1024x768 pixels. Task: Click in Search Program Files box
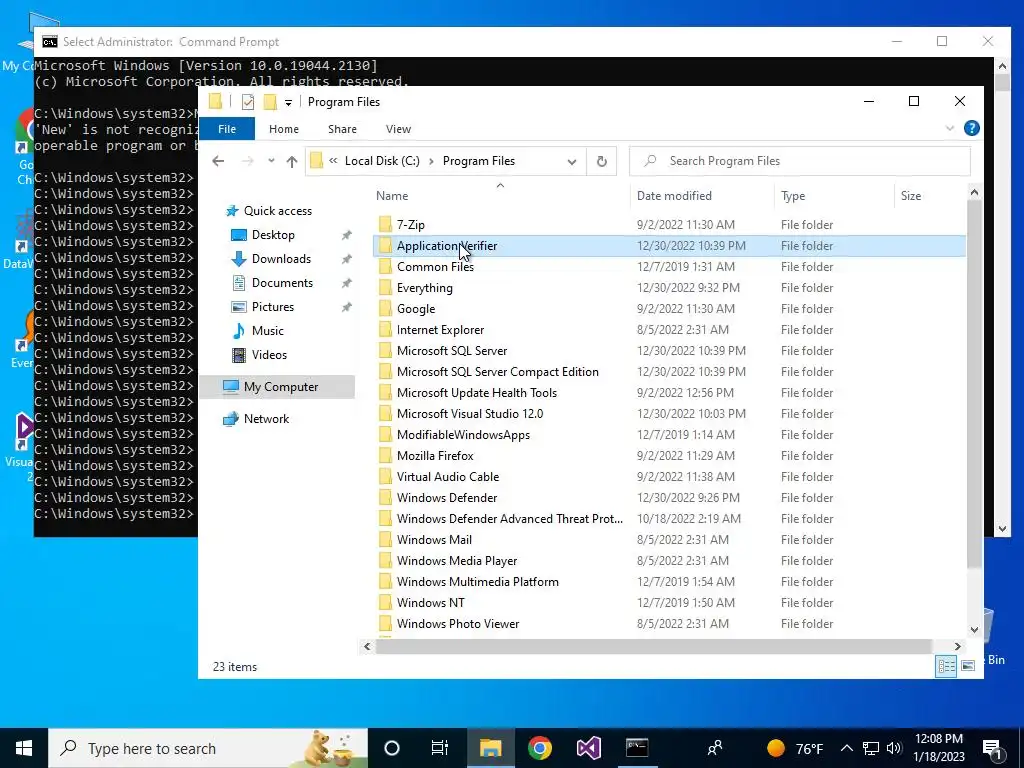[799, 161]
